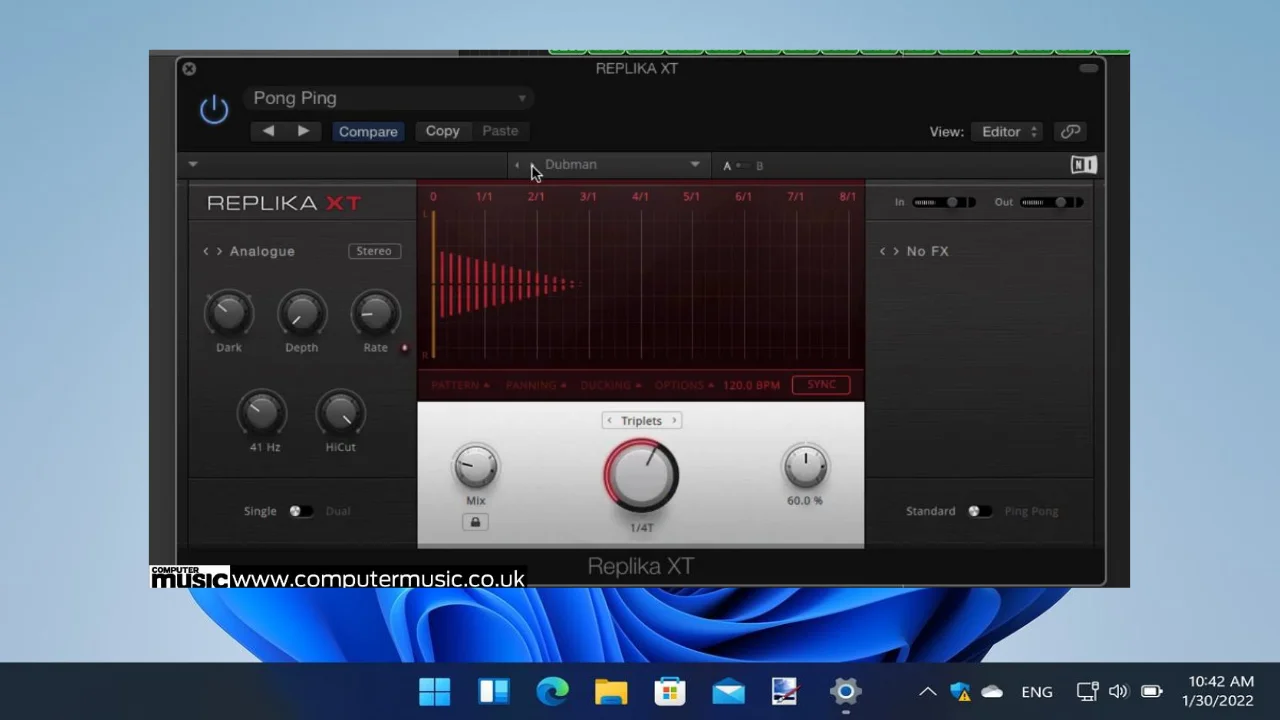Open the volume speaker tray icon
The width and height of the screenshot is (1280, 720).
point(1118,691)
